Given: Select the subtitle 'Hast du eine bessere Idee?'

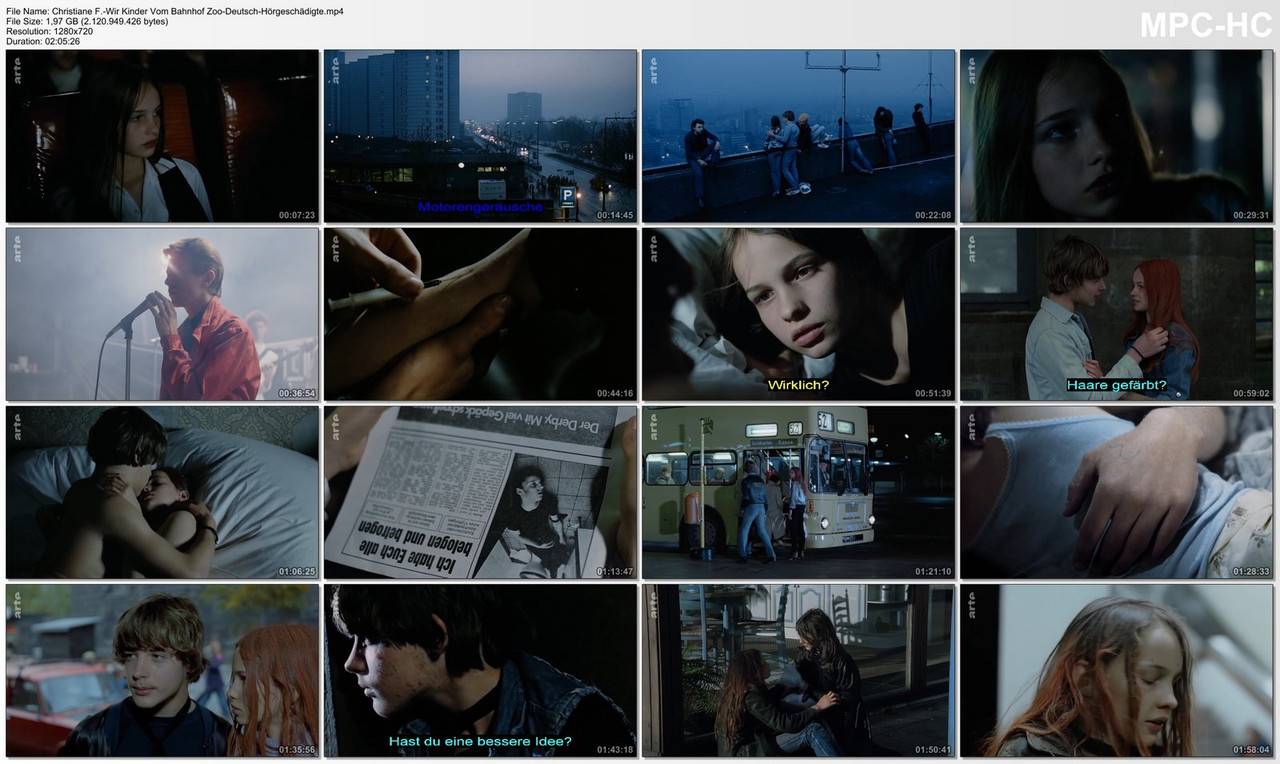Looking at the screenshot, I should [480, 741].
